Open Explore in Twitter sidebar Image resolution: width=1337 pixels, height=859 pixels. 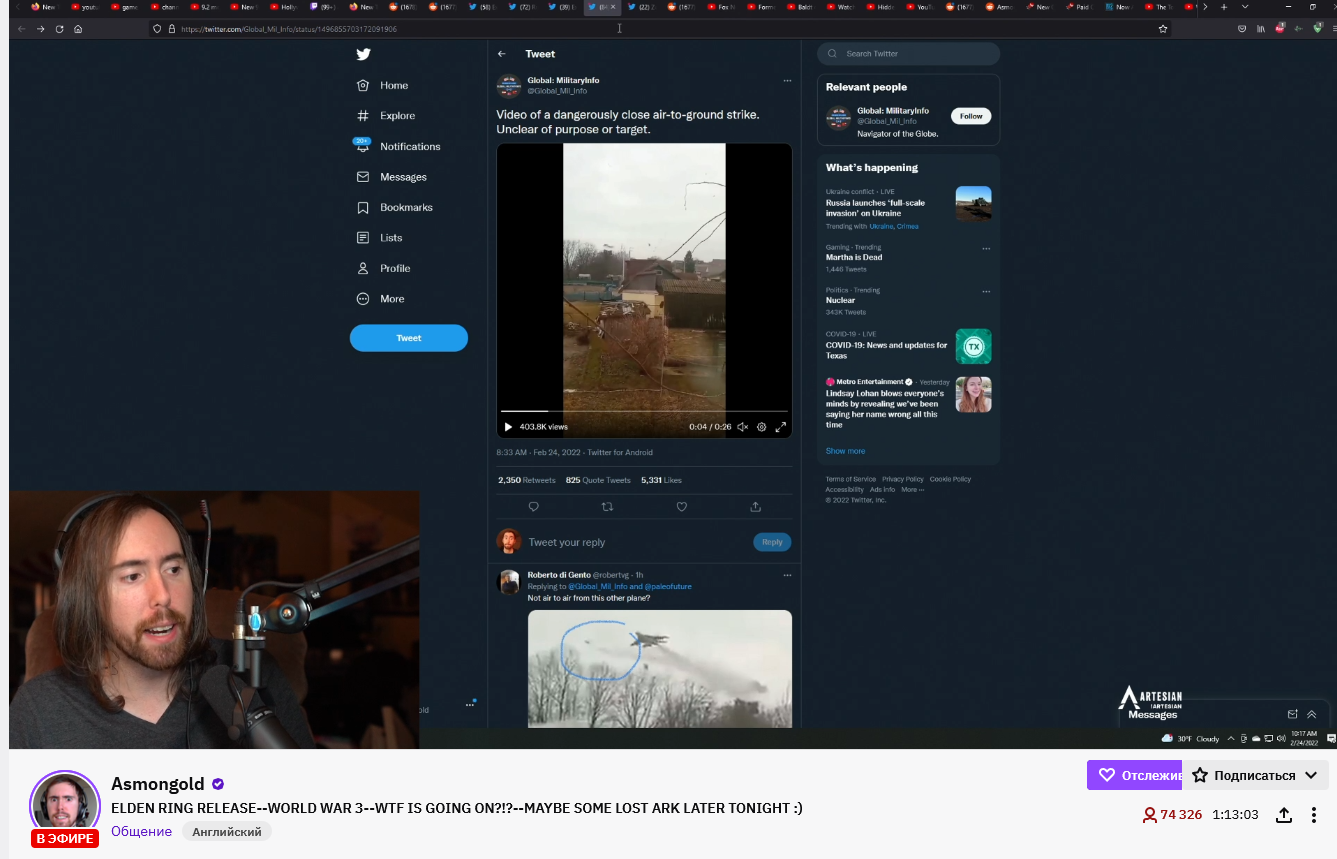[x=386, y=116]
